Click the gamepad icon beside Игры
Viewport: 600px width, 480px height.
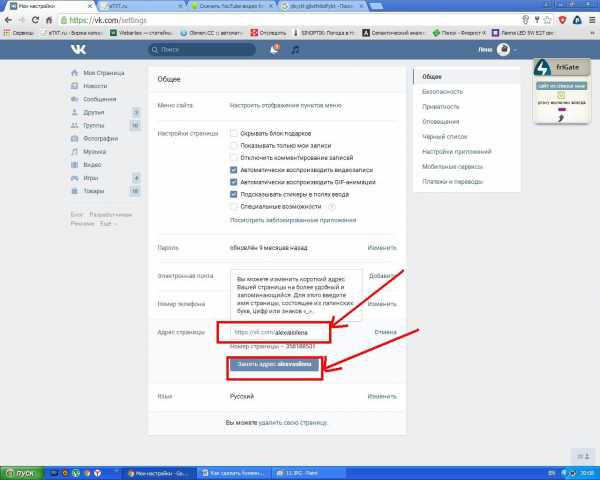[75, 178]
